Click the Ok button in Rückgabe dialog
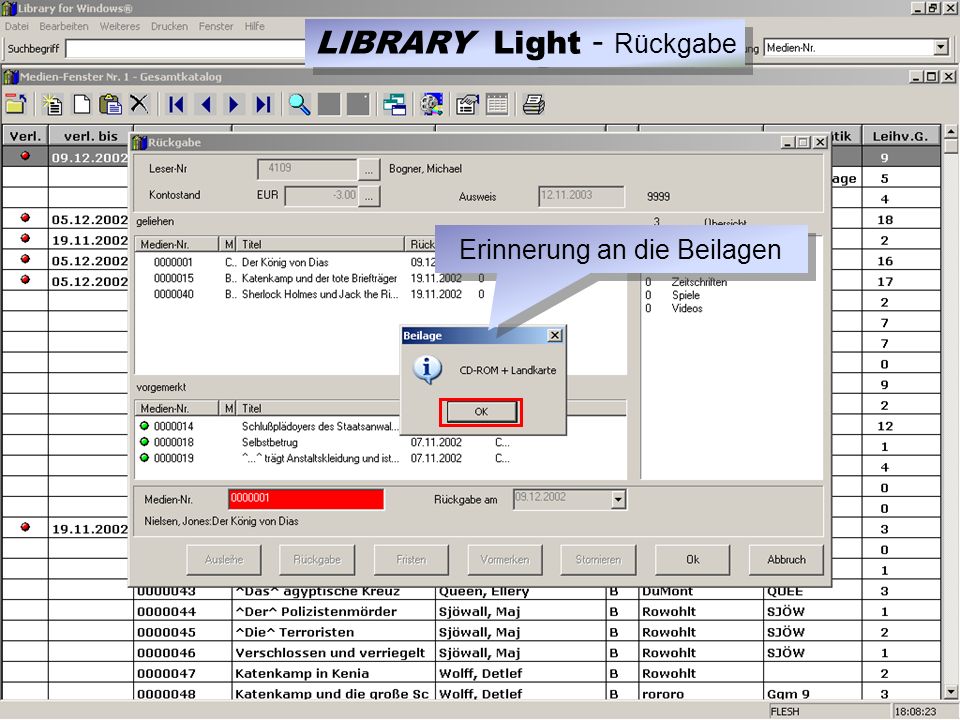Image resolution: width=960 pixels, height=720 pixels. [x=692, y=560]
